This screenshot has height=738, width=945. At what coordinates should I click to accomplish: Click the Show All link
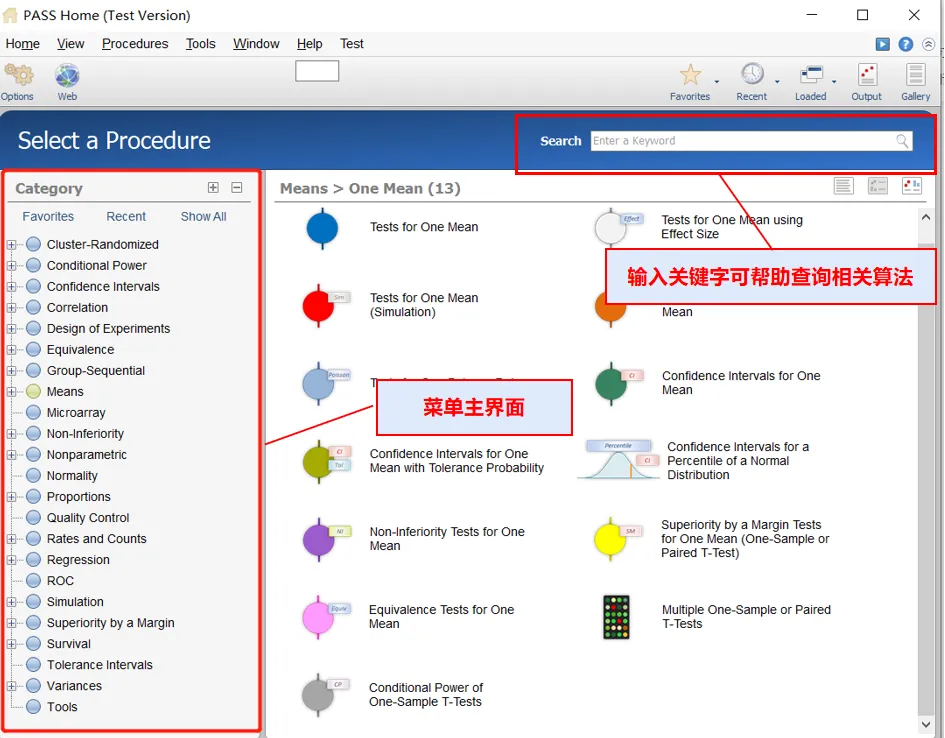tap(204, 216)
